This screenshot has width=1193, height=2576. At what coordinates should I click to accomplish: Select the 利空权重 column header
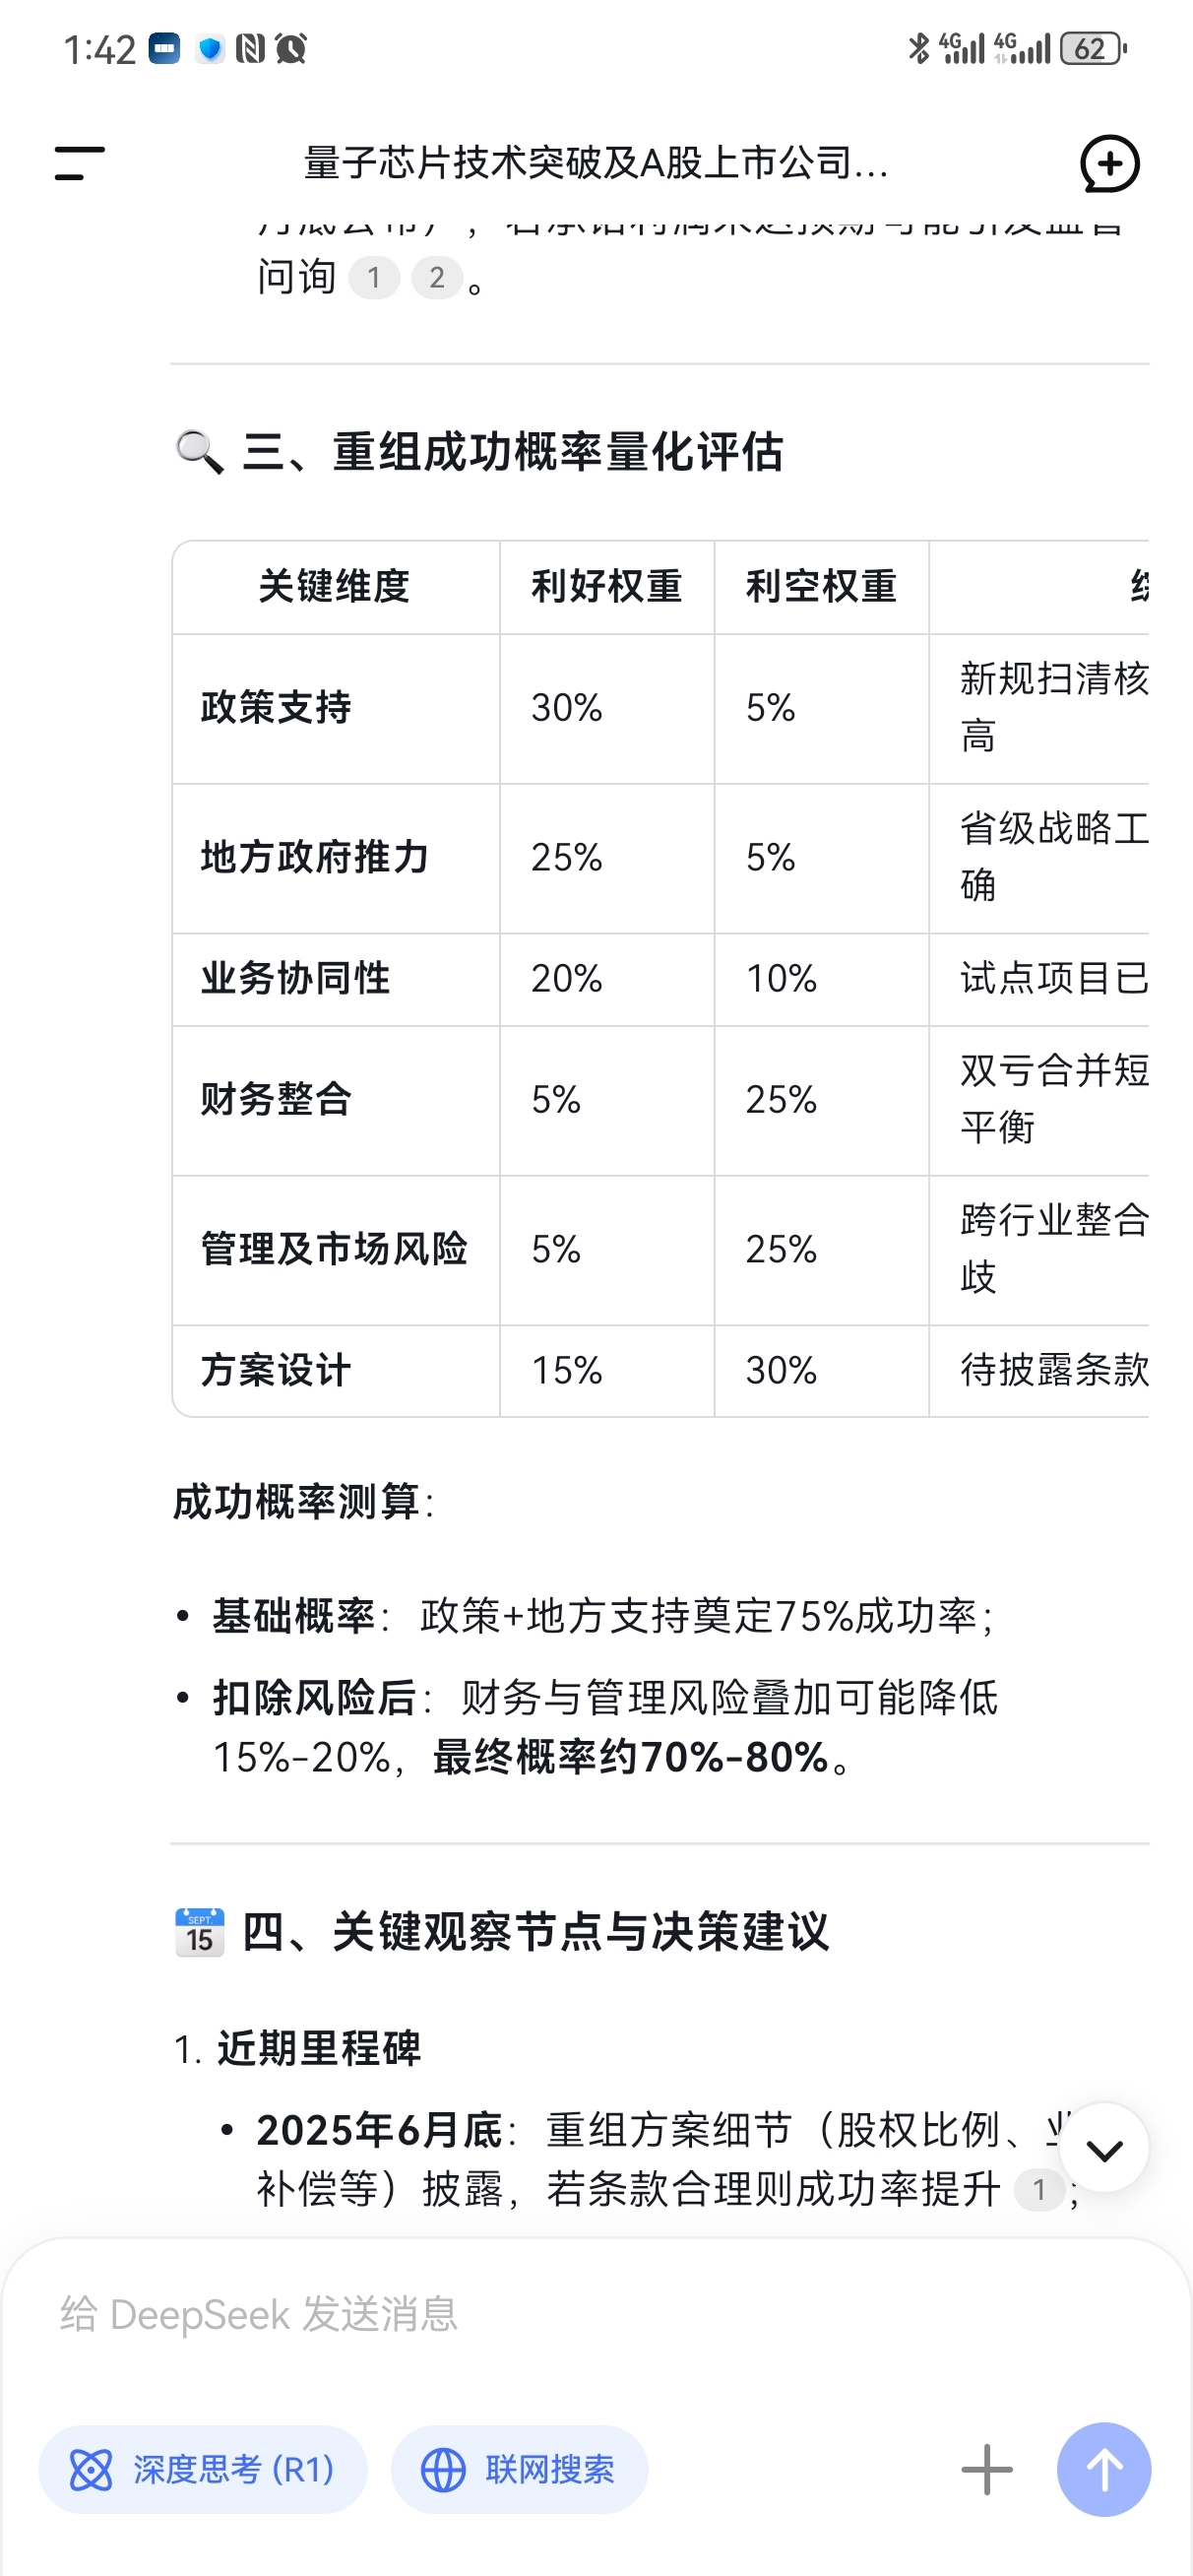coord(821,586)
